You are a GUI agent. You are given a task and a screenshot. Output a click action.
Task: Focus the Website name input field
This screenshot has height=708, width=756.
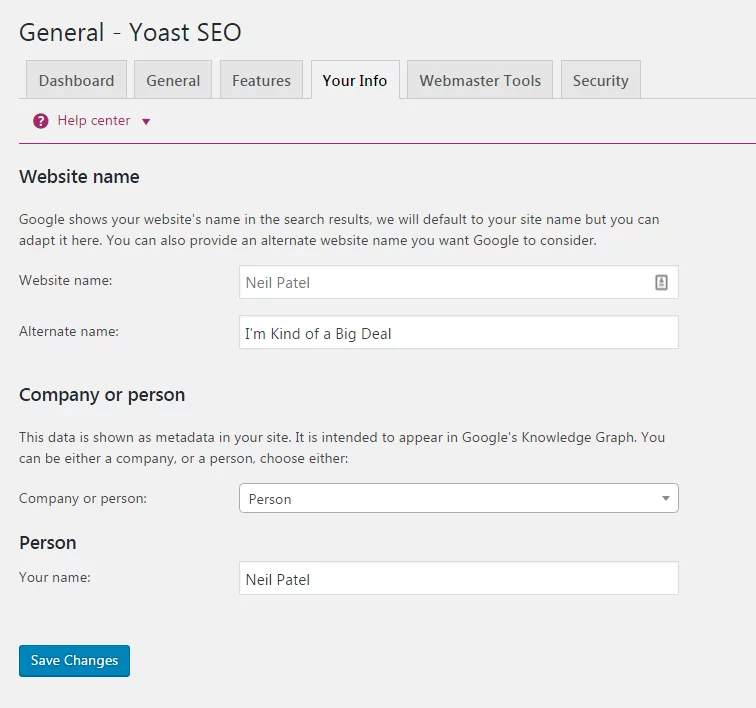coord(459,282)
